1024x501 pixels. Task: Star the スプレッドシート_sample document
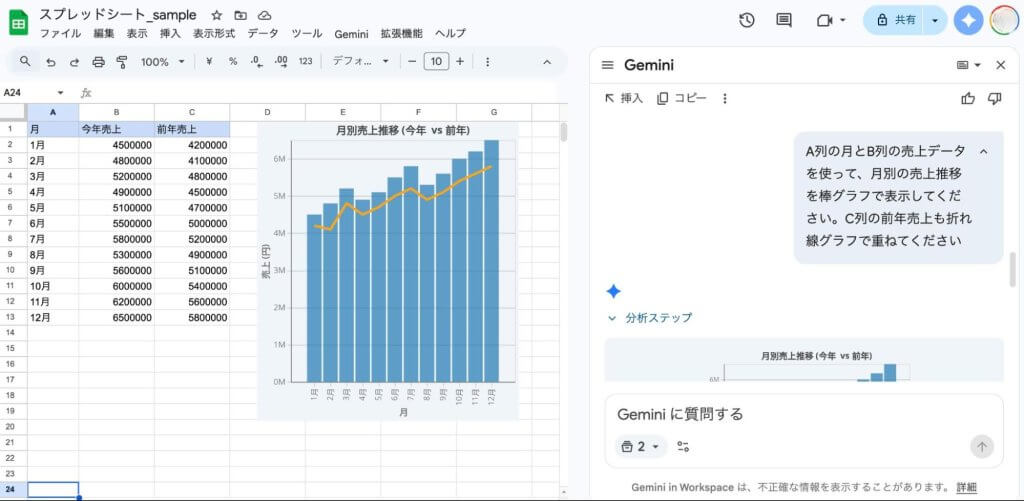217,15
